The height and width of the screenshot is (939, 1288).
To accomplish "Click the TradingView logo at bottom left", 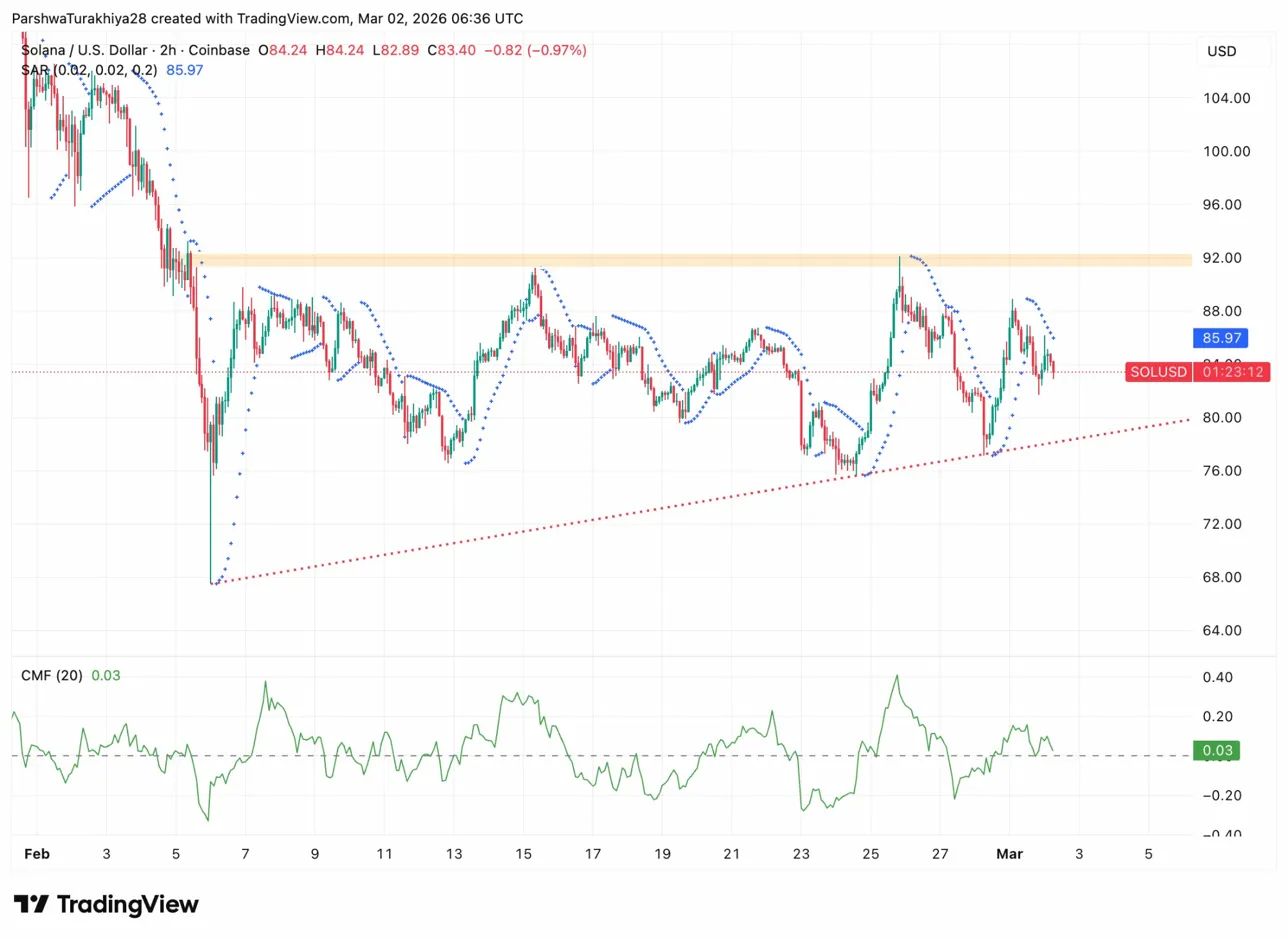I will click(x=104, y=904).
